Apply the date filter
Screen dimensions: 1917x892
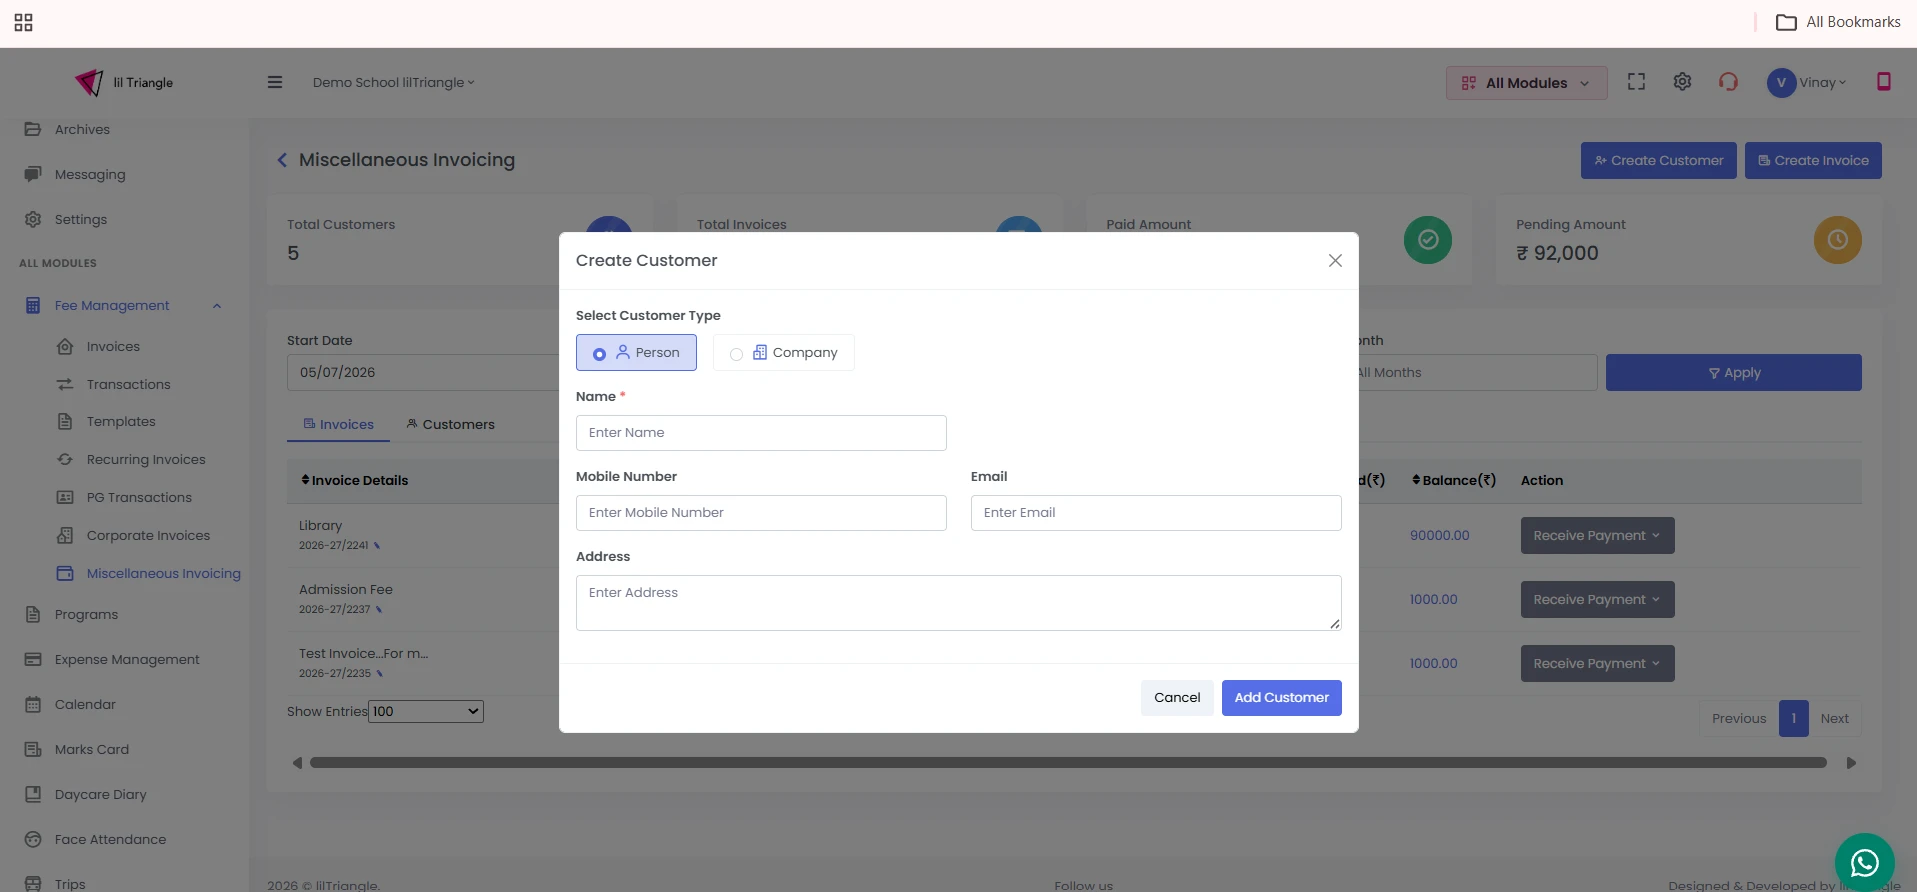[x=1733, y=372]
